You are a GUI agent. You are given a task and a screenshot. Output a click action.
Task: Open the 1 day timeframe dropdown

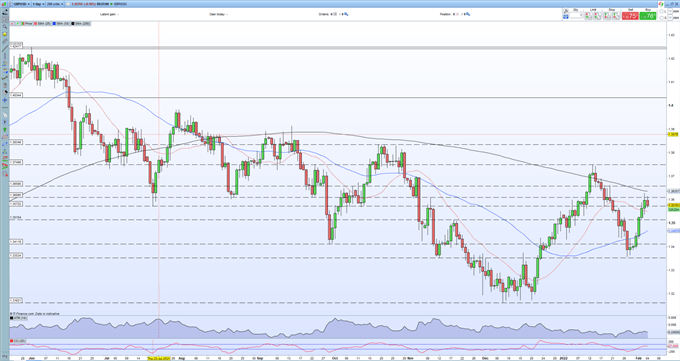tap(38, 4)
